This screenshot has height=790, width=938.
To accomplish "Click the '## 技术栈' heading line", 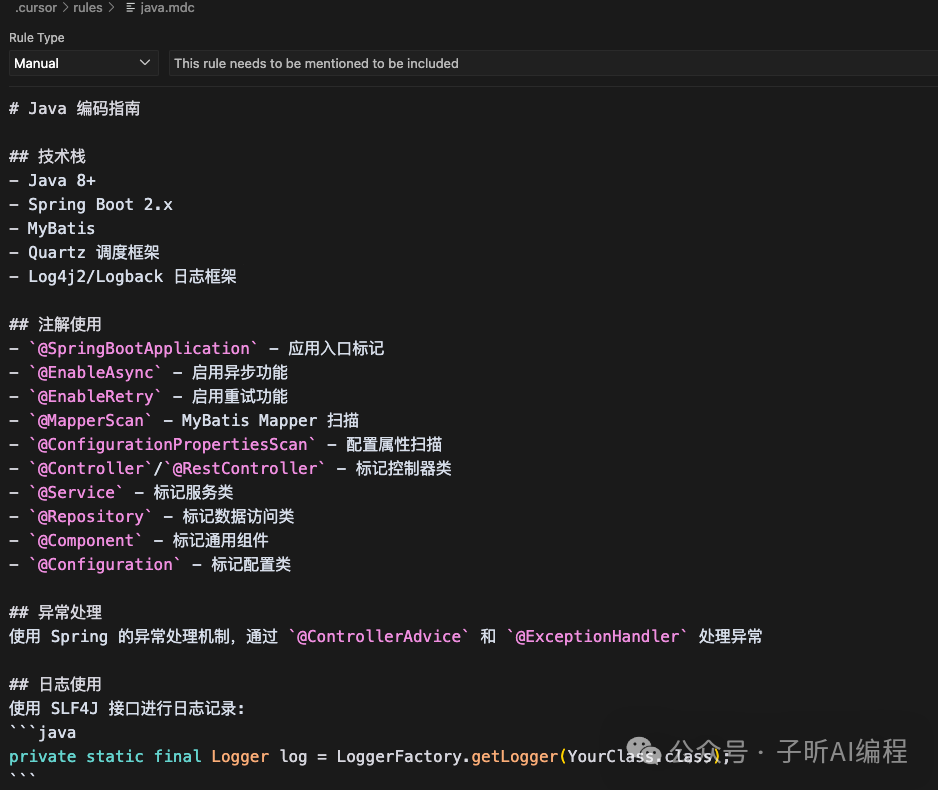I will pyautogui.click(x=47, y=156).
